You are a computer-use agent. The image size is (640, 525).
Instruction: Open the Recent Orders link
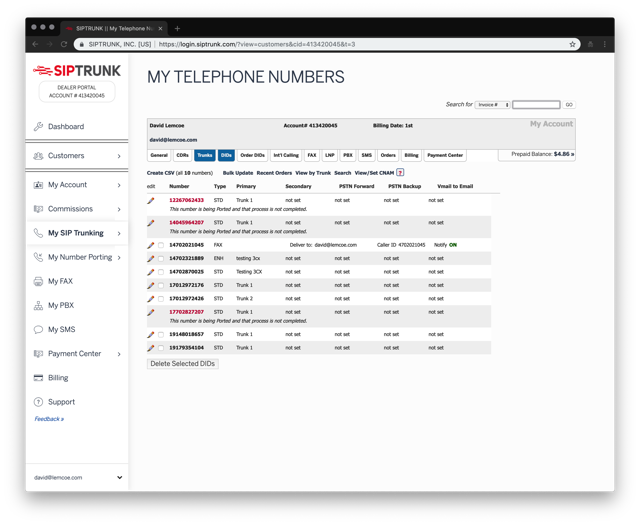pos(274,173)
